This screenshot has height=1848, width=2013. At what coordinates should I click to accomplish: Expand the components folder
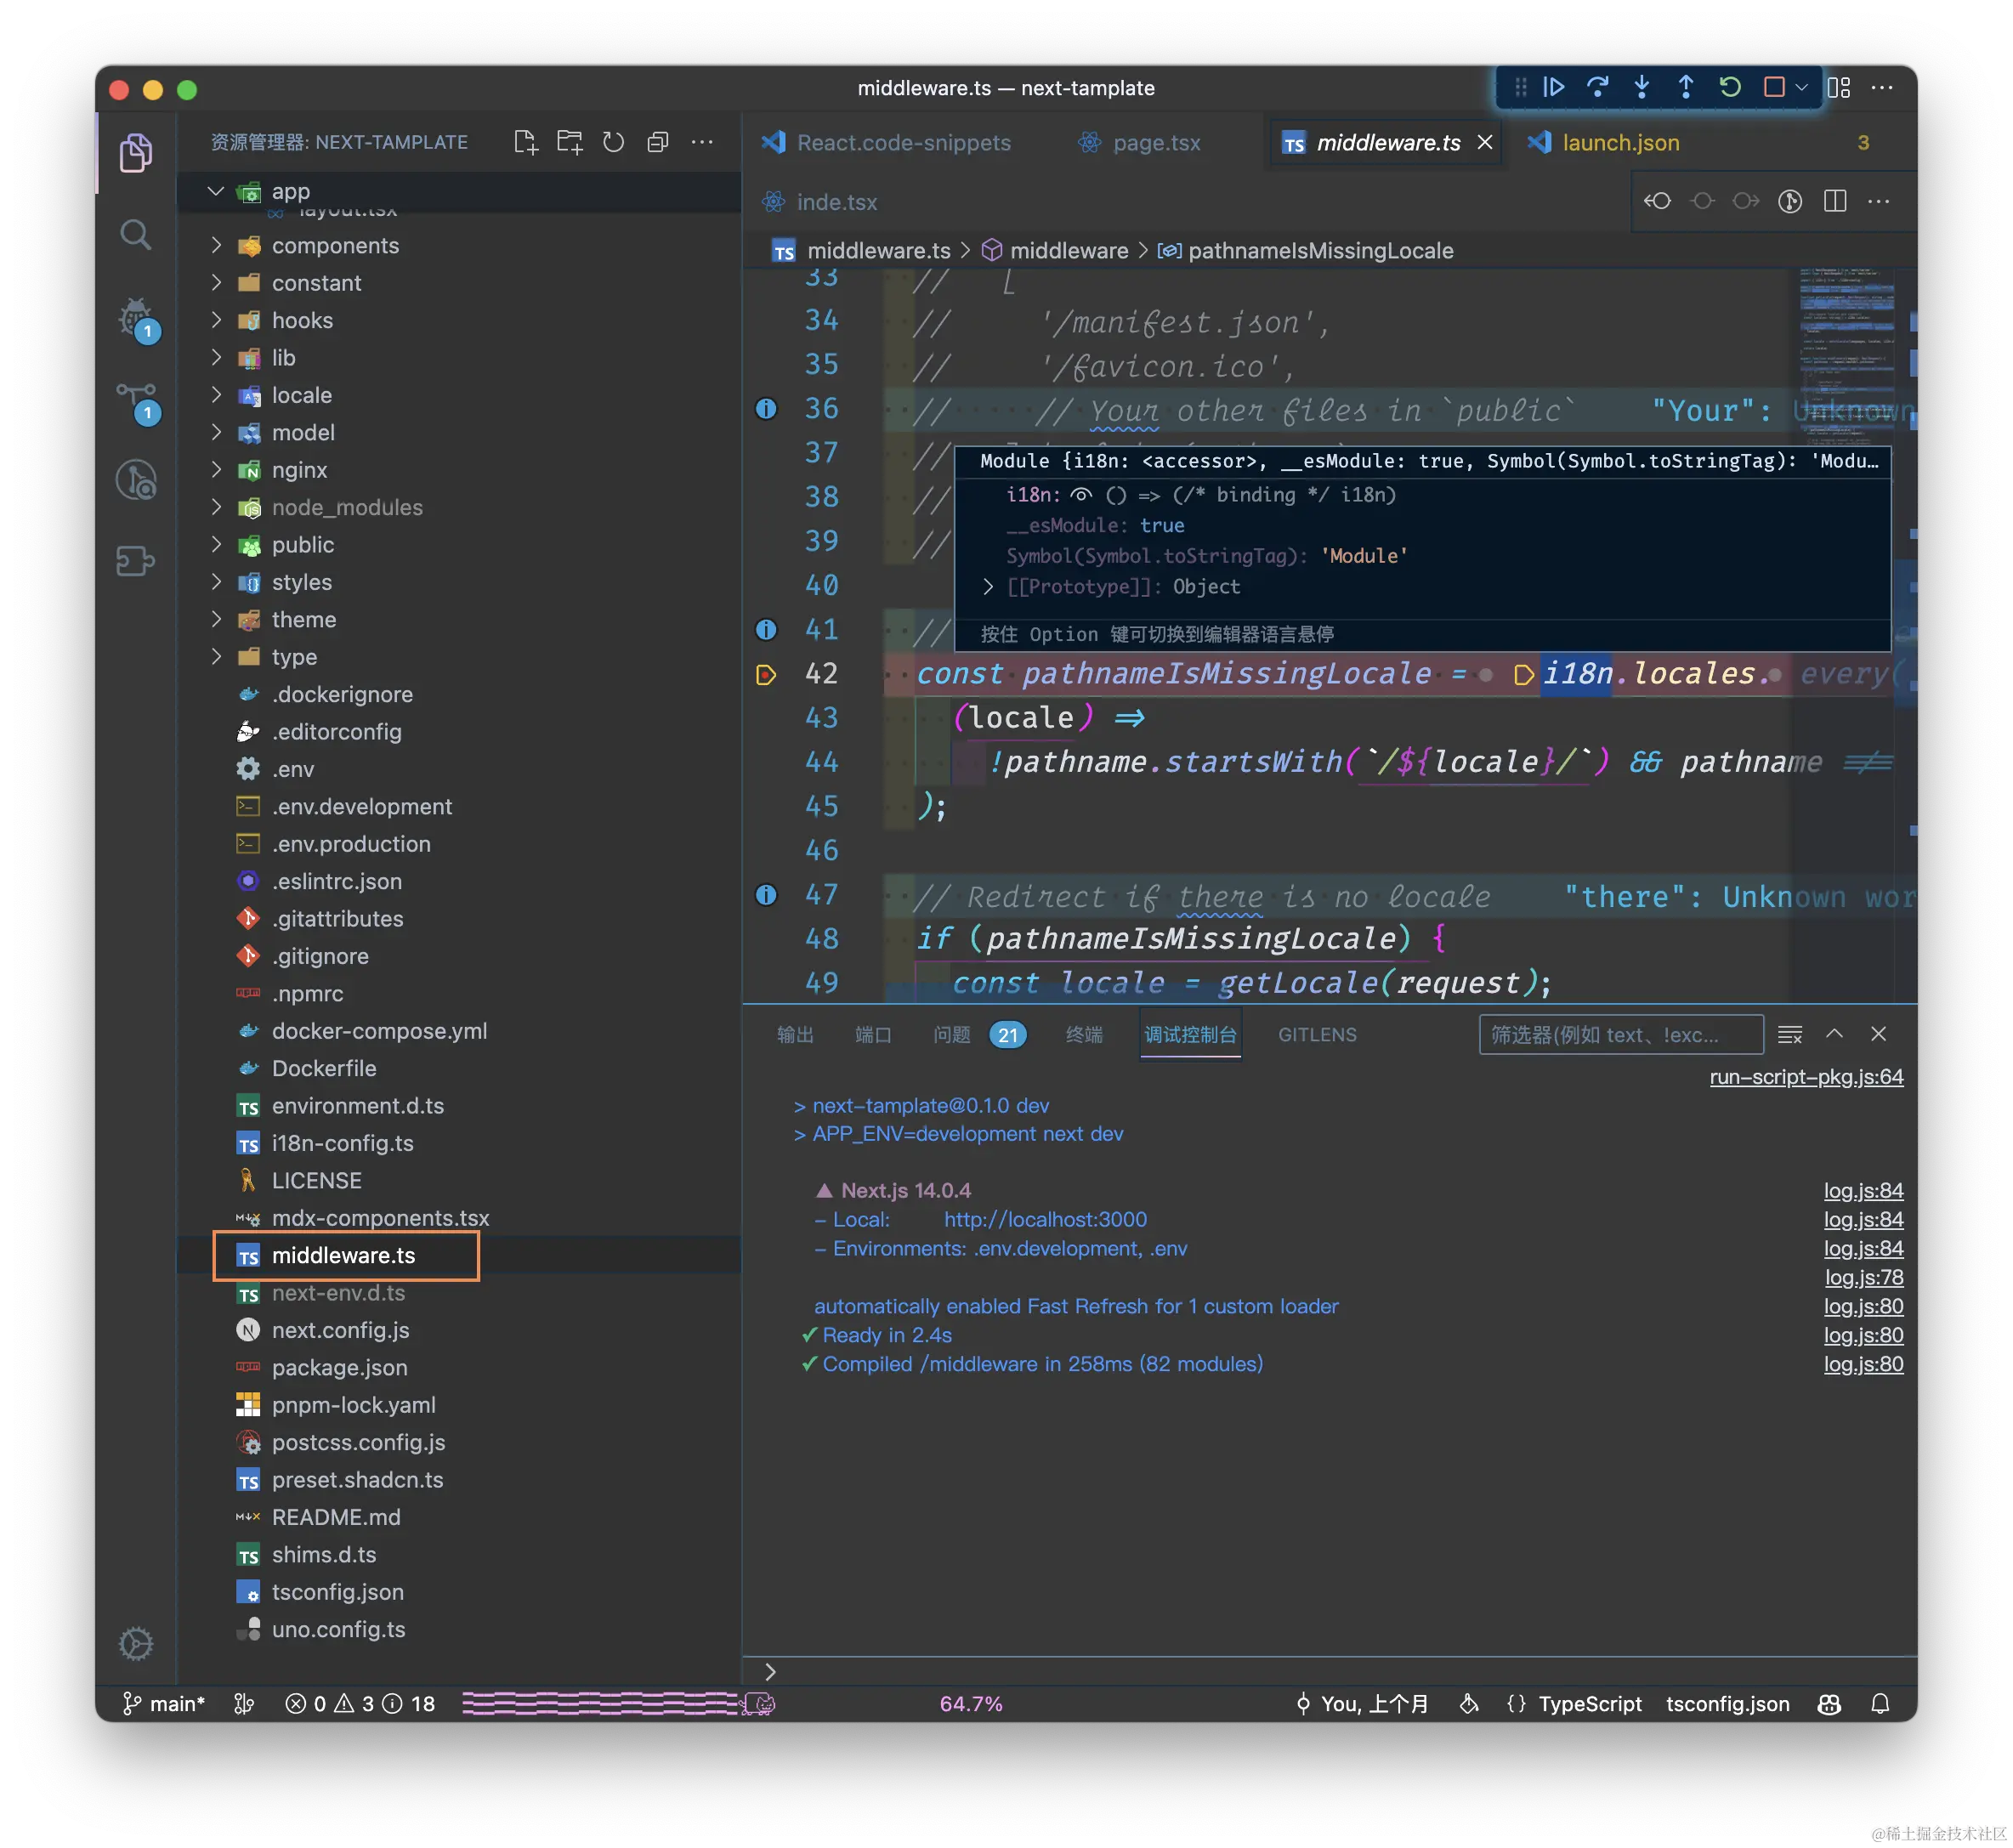tap(216, 245)
